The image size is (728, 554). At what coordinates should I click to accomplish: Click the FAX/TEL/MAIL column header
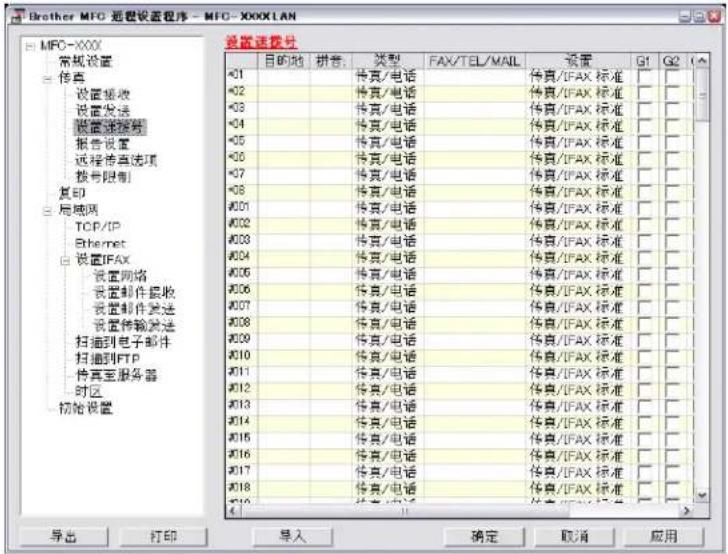pos(474,61)
